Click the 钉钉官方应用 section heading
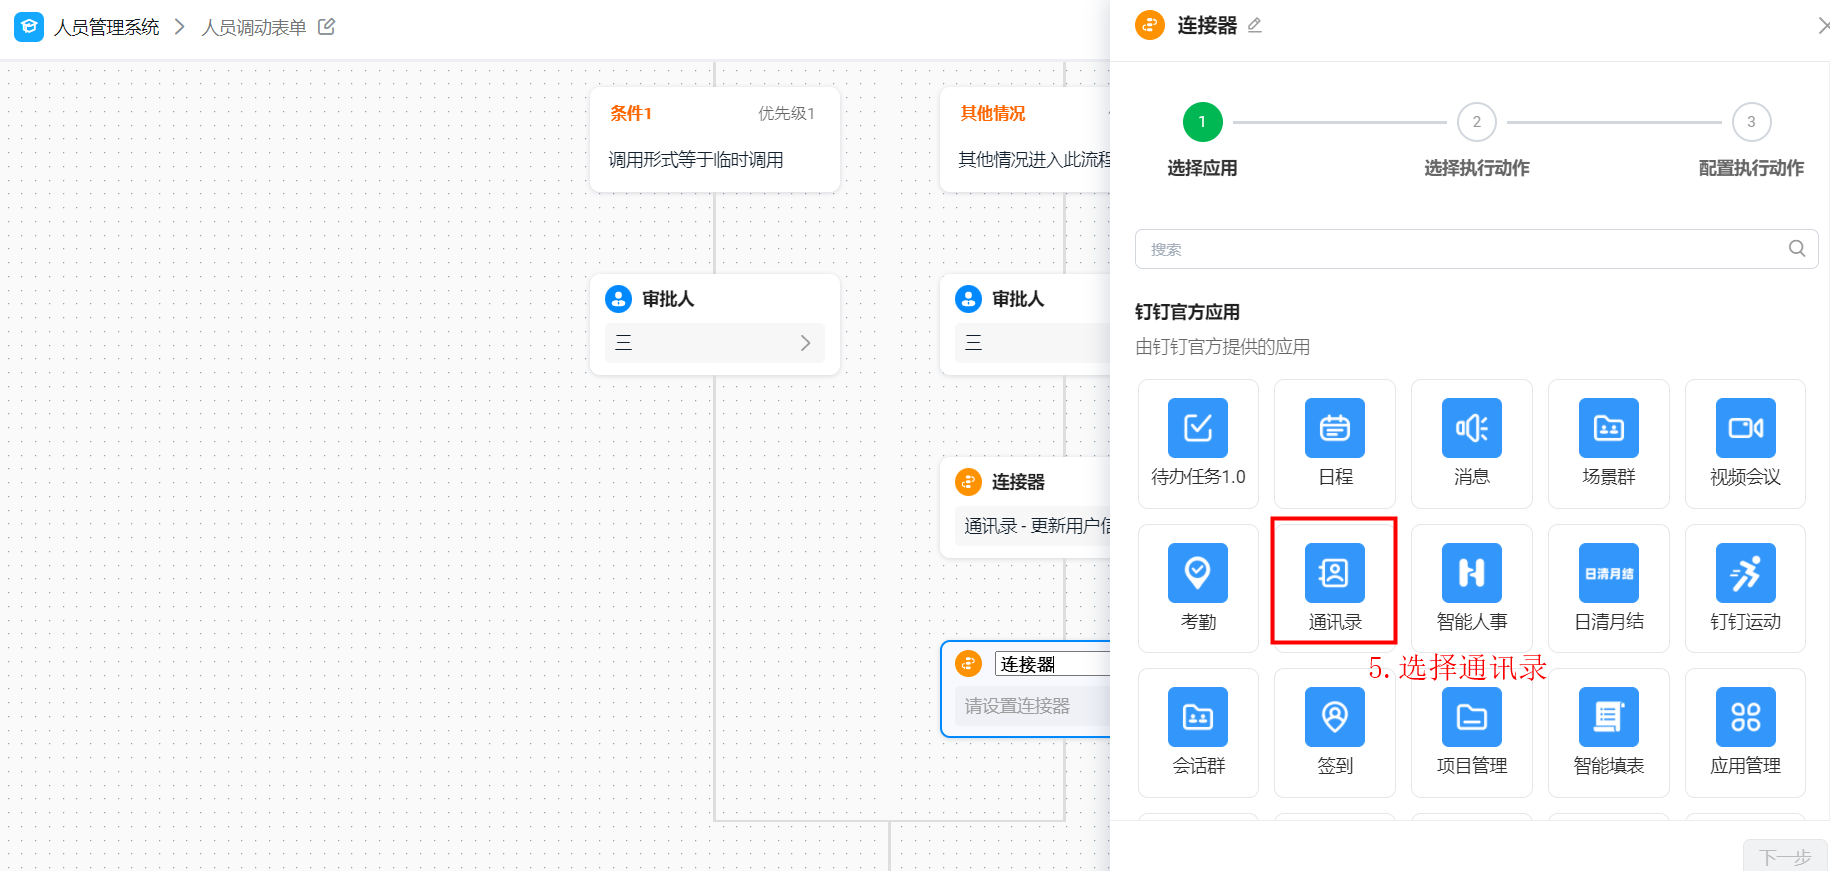 (x=1187, y=312)
